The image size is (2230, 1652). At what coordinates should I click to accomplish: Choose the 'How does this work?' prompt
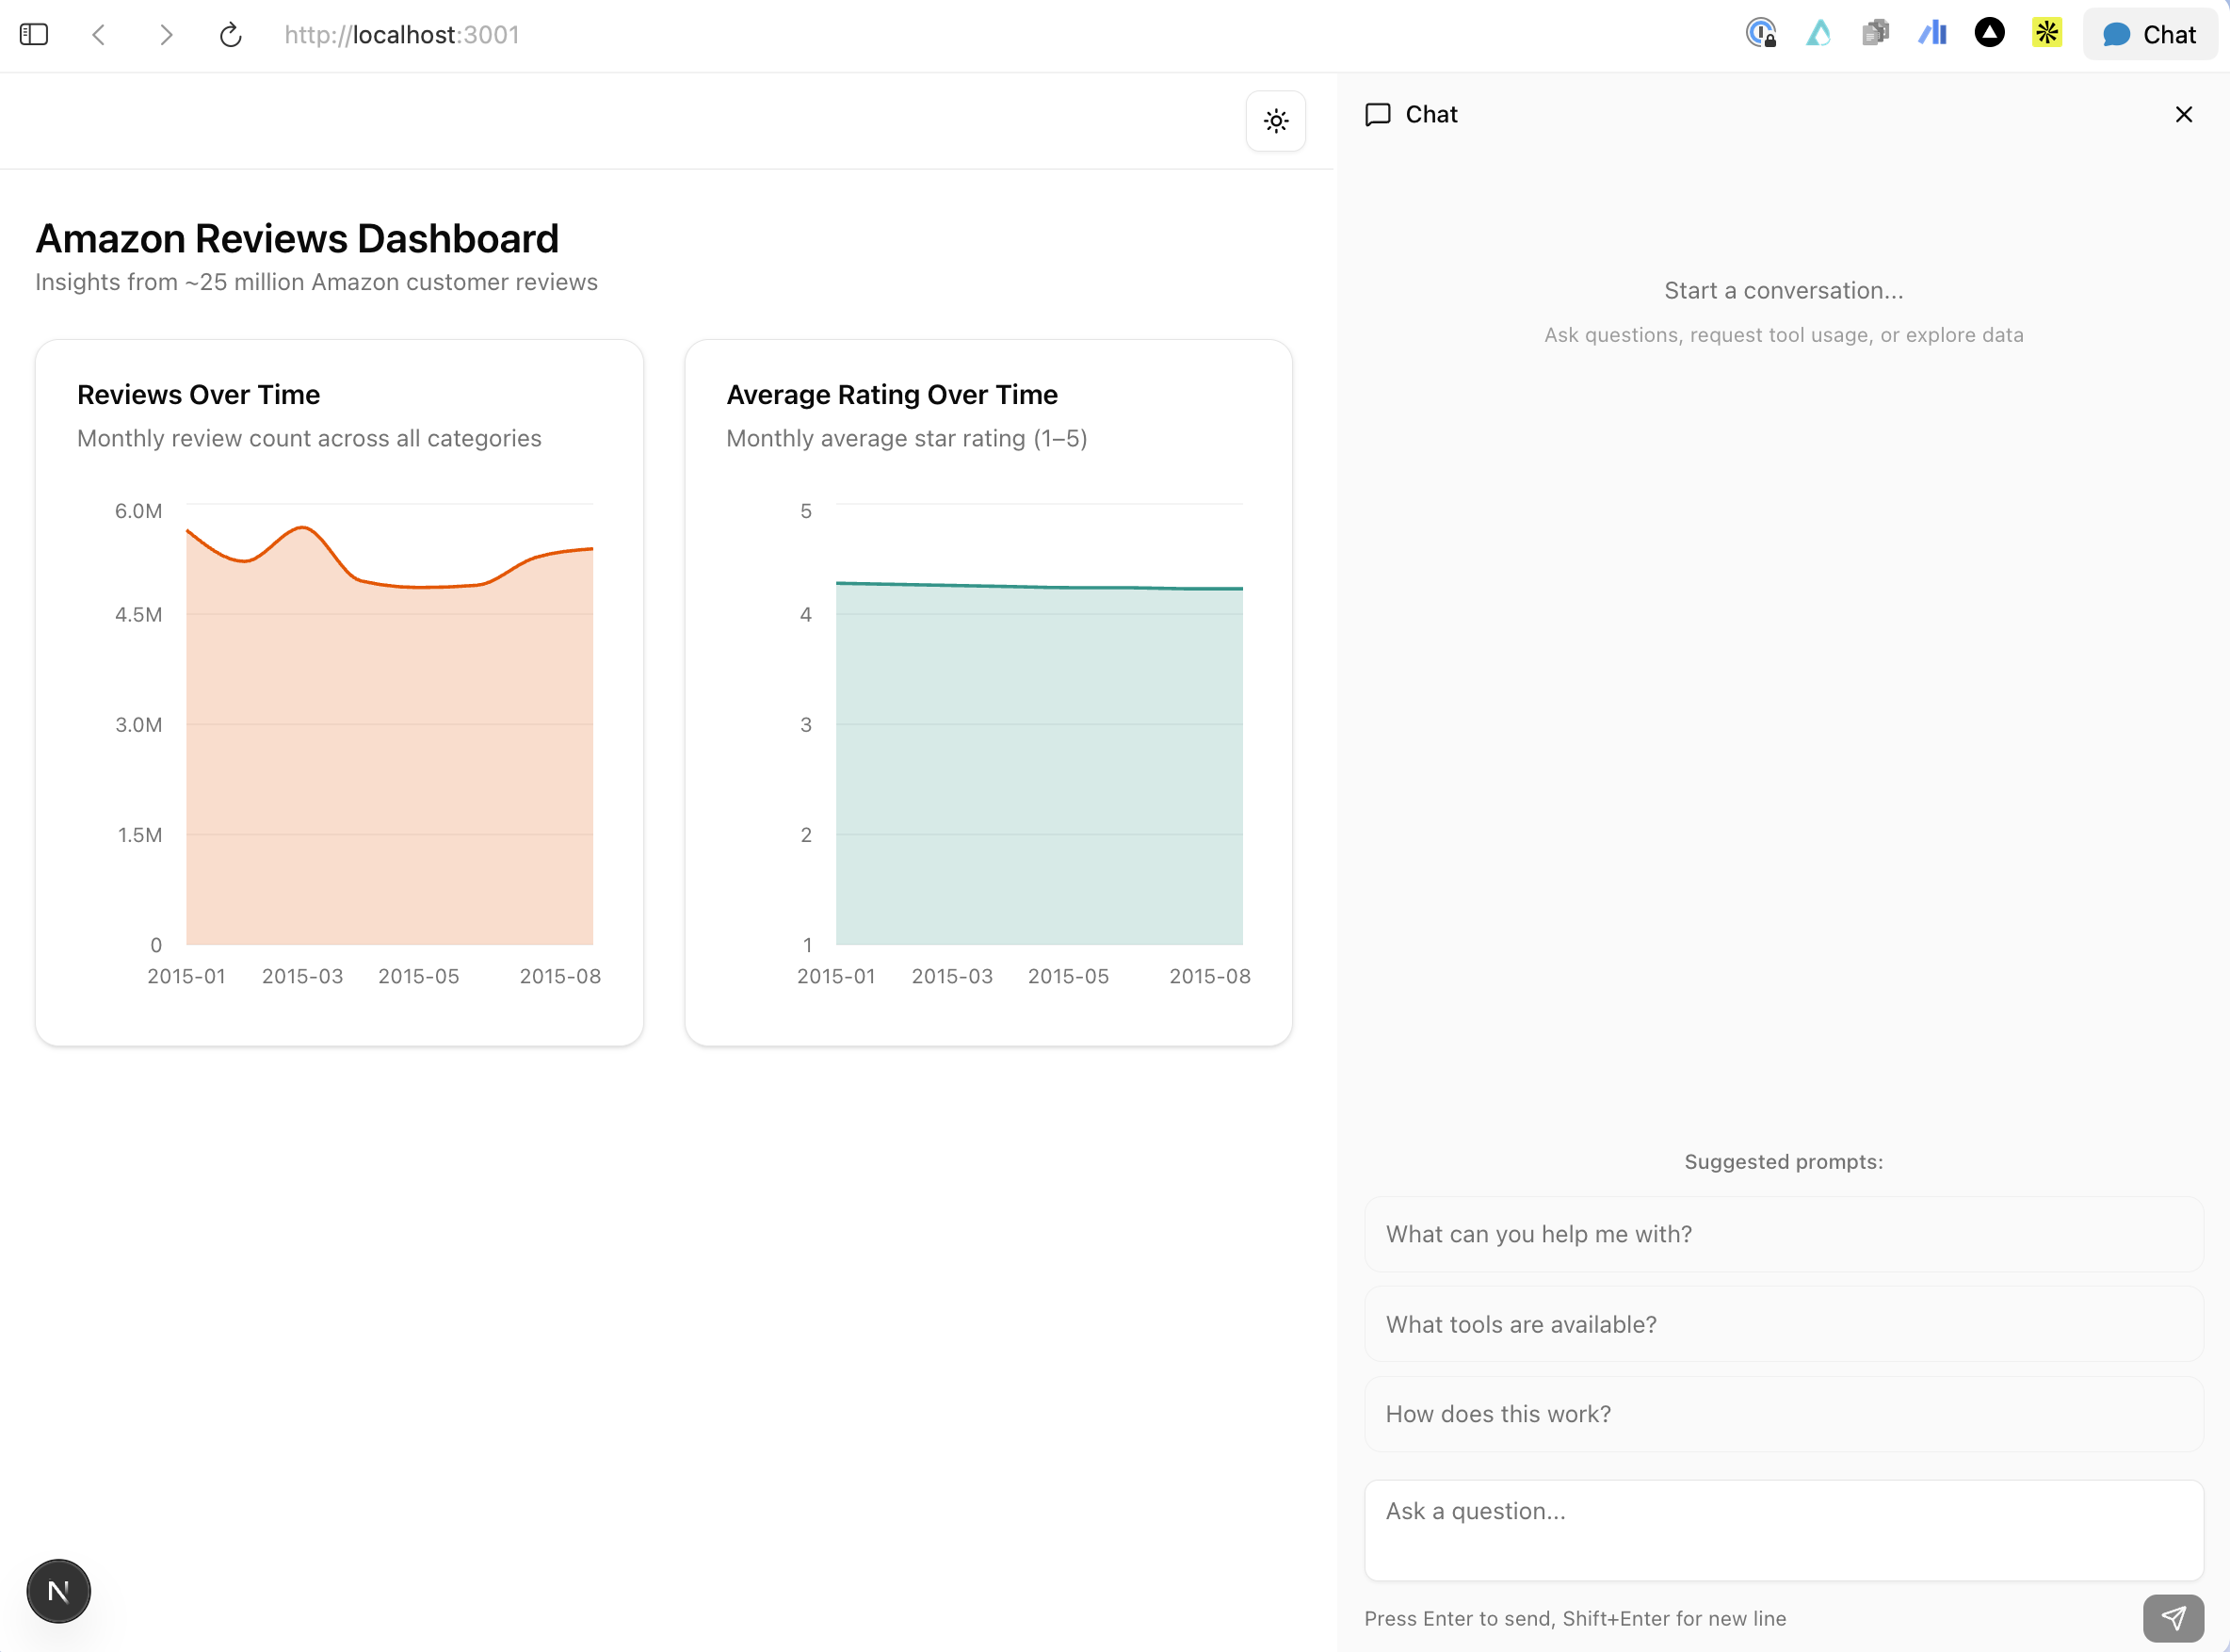(1783, 1414)
